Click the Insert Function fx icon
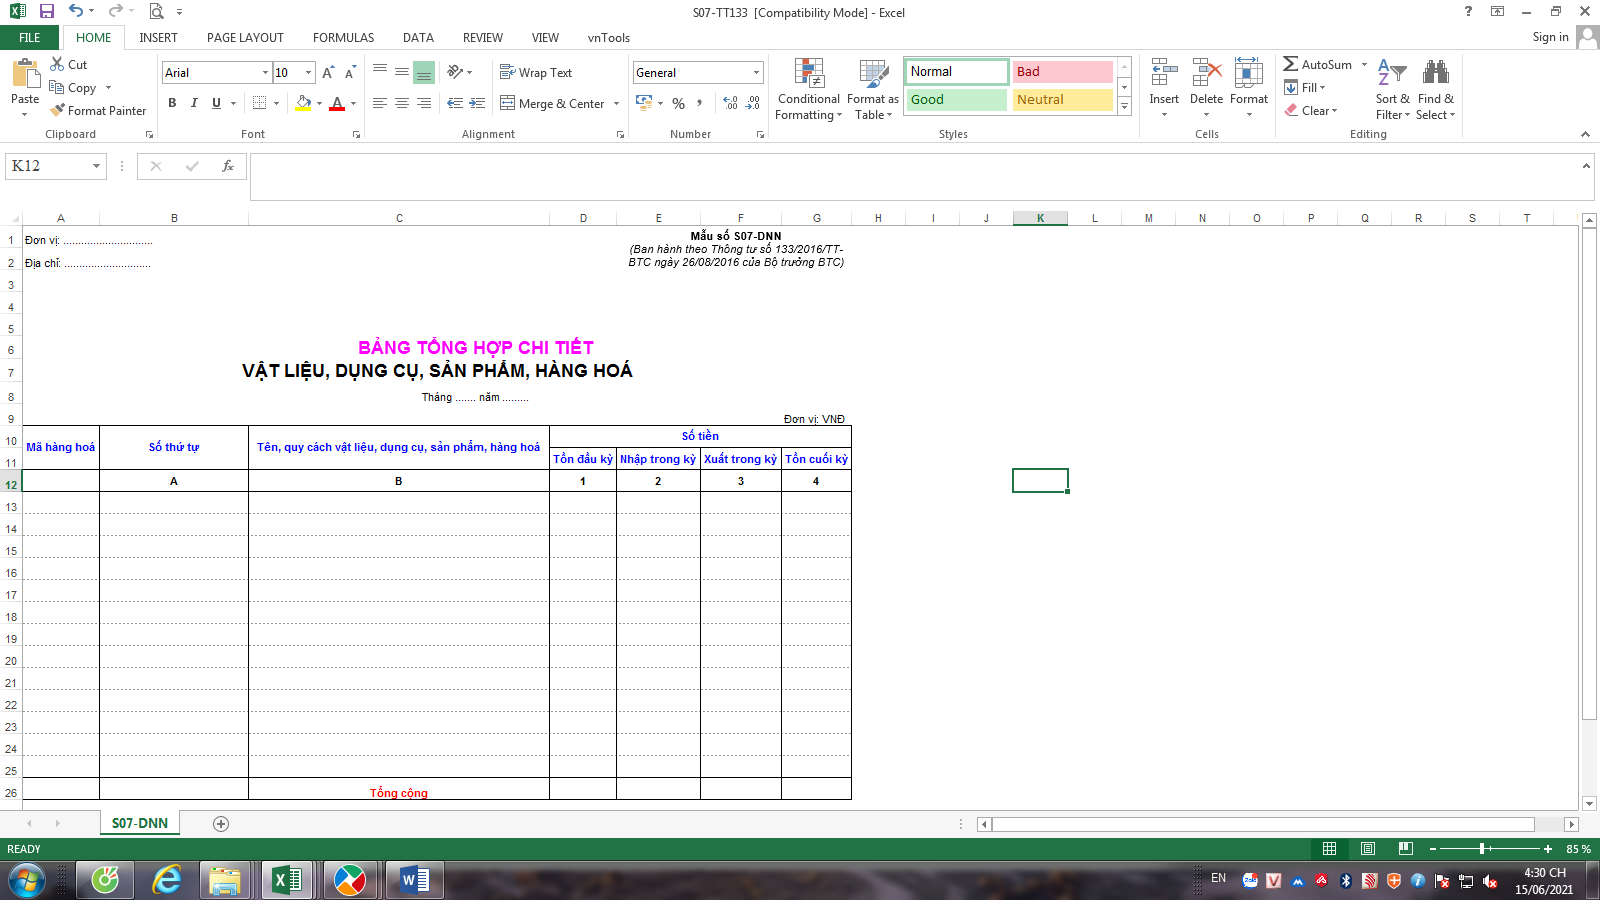Image resolution: width=1600 pixels, height=900 pixels. coord(228,166)
